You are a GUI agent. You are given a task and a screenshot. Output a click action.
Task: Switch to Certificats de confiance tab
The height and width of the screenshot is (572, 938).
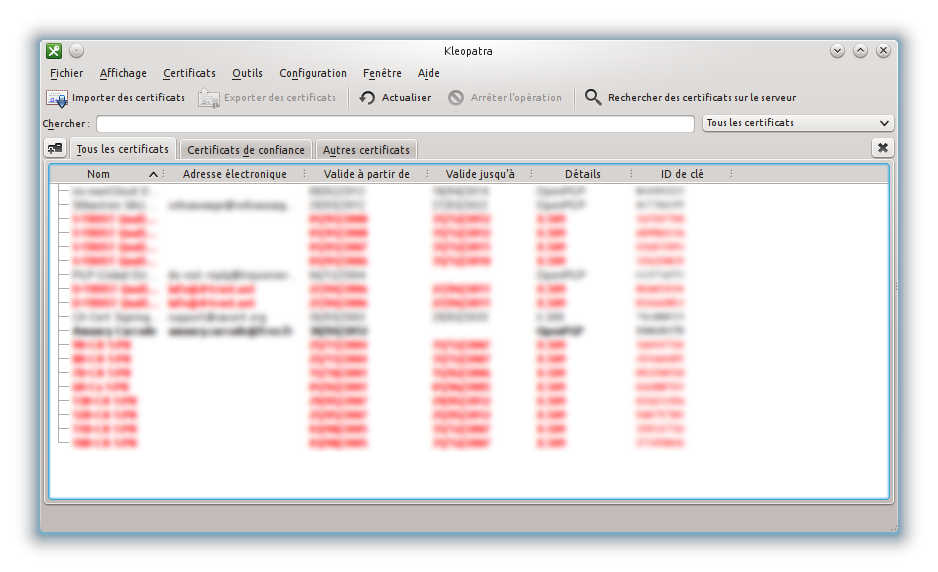tap(246, 150)
